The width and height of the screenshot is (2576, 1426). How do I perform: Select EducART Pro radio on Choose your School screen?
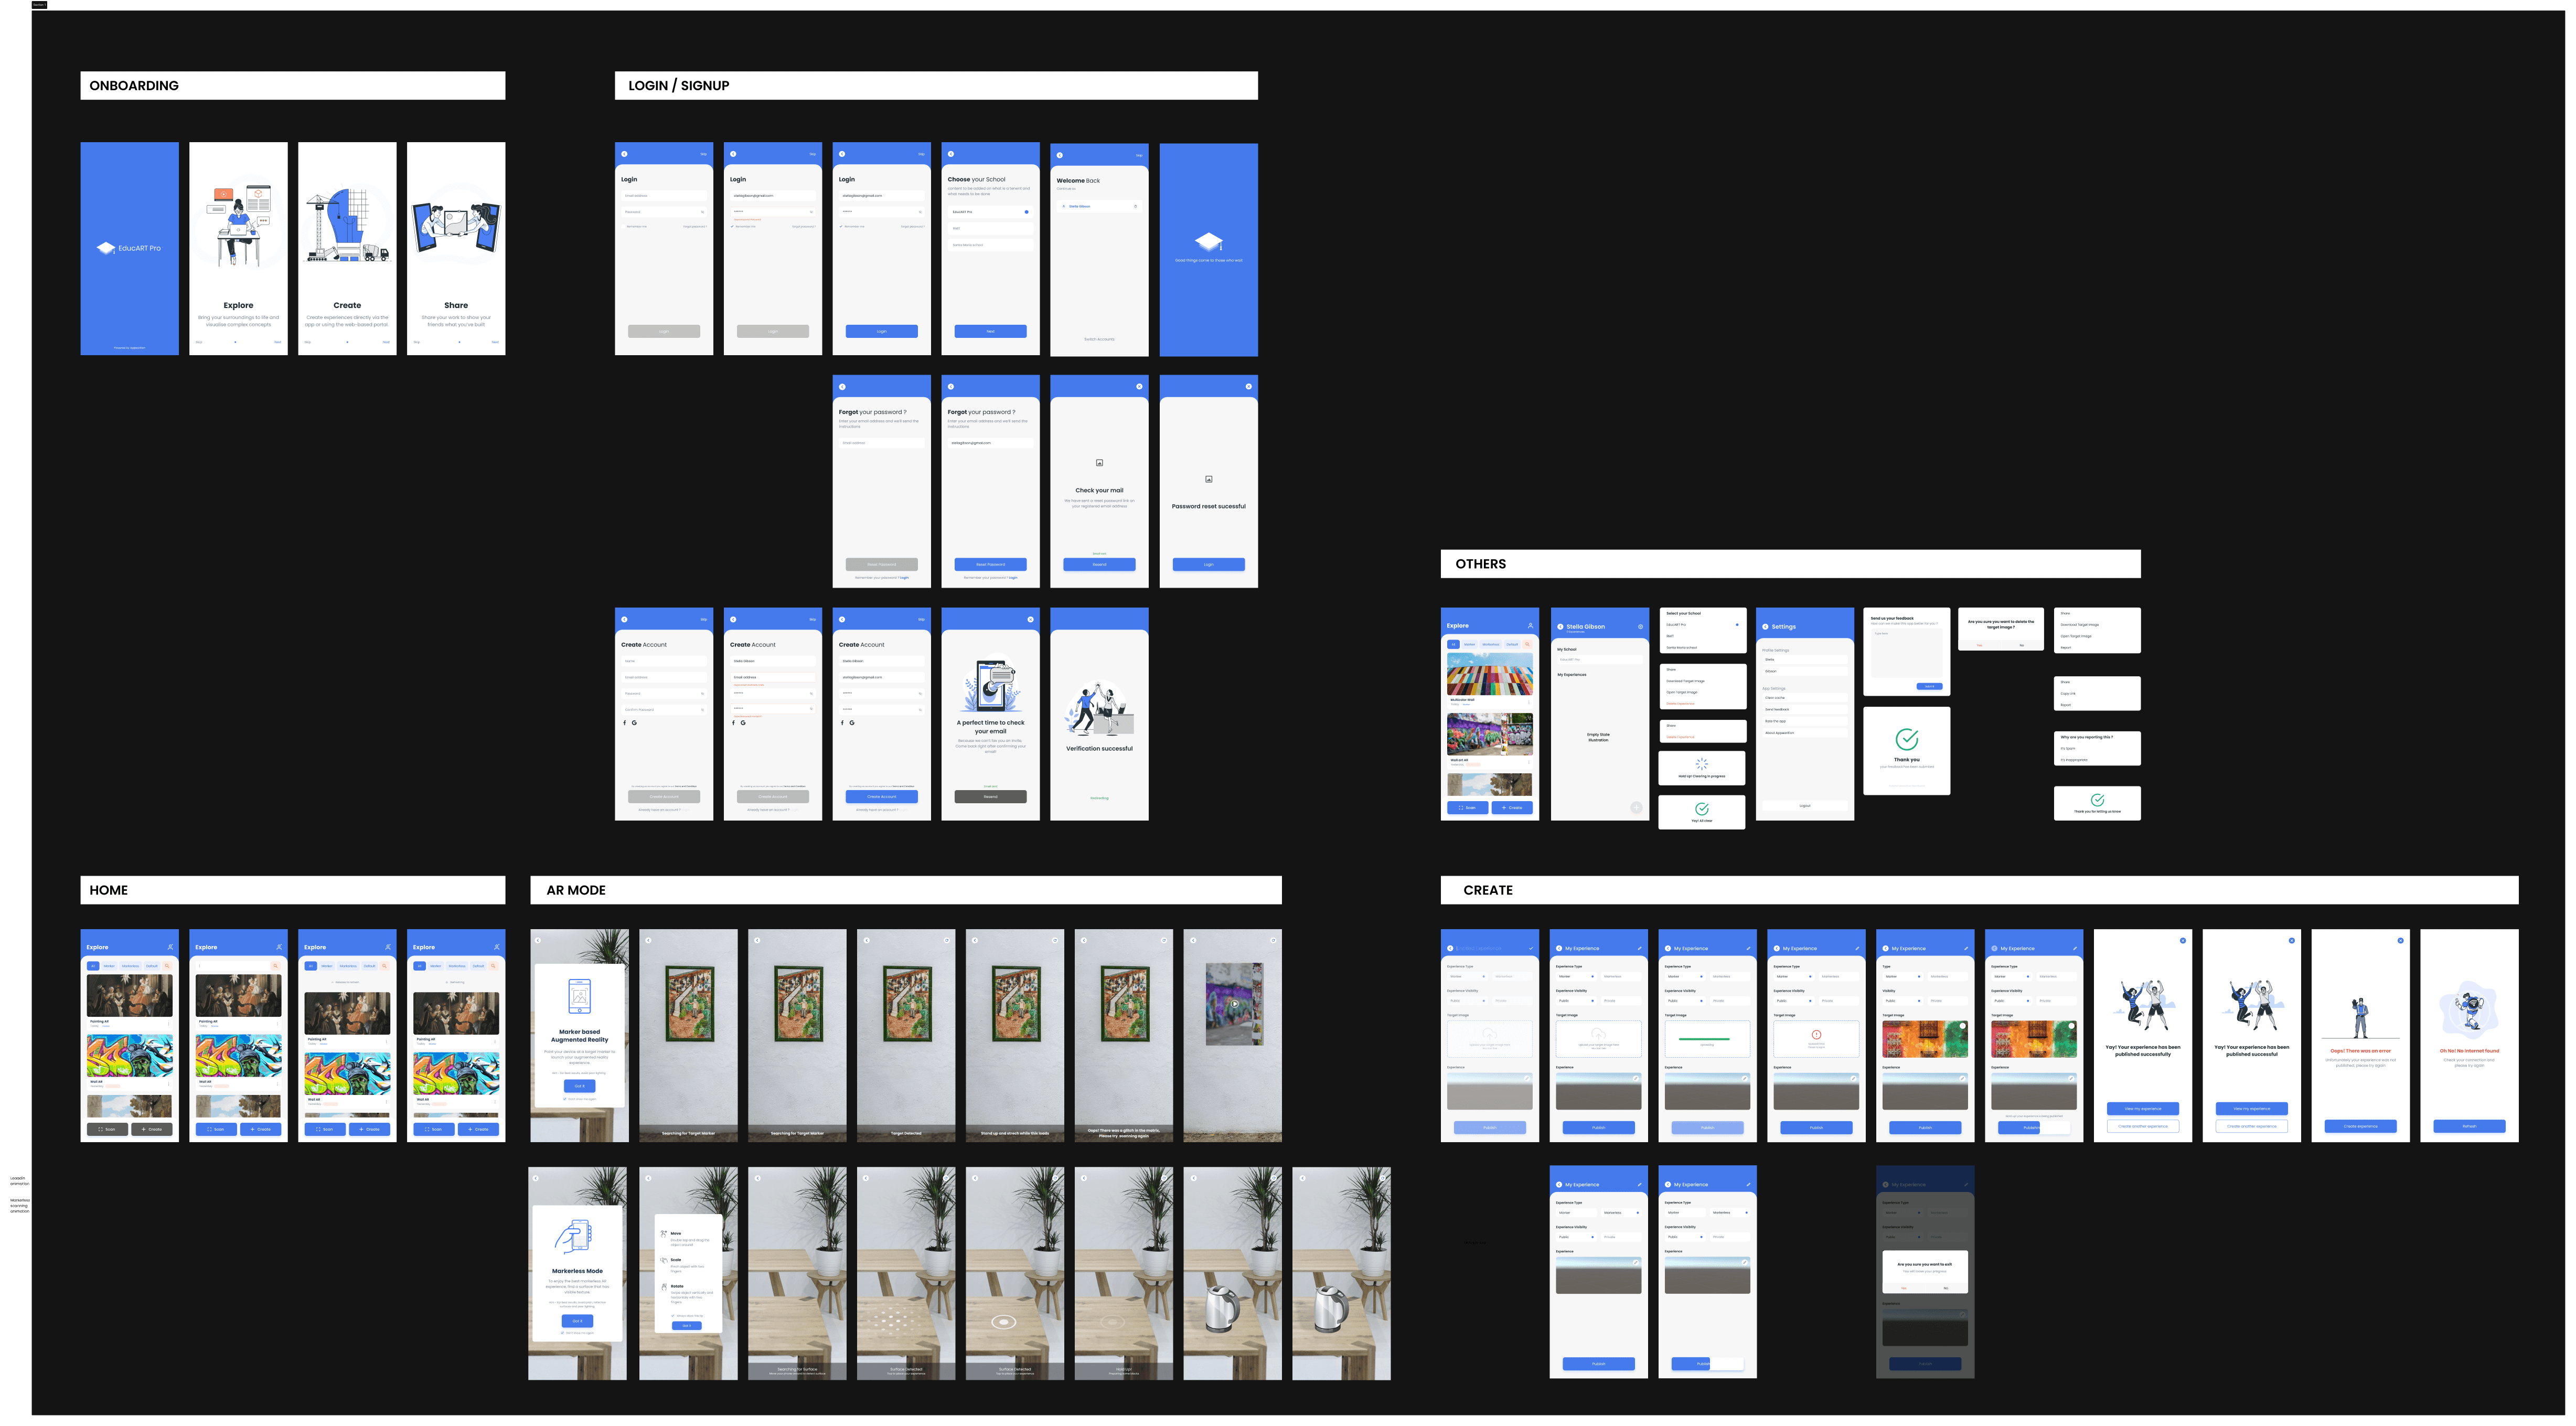pos(1026,212)
